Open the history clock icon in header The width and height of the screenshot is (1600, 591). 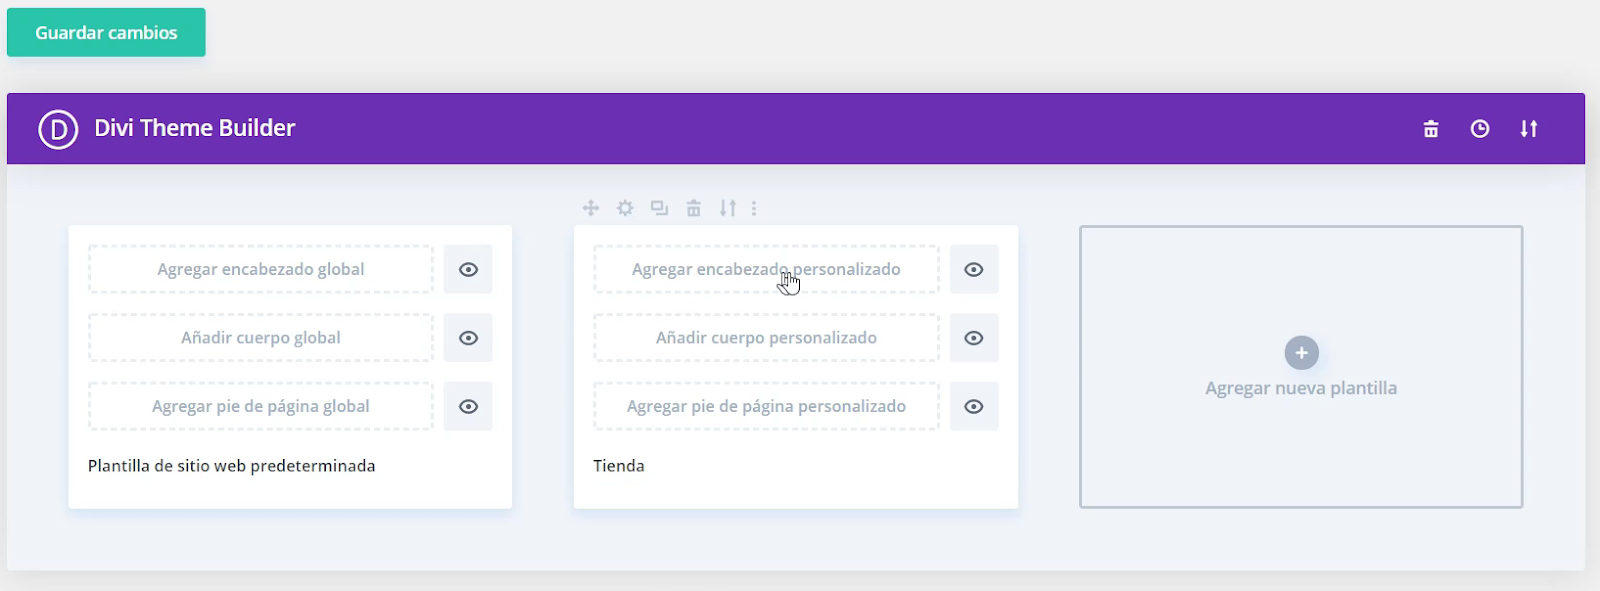coord(1480,129)
